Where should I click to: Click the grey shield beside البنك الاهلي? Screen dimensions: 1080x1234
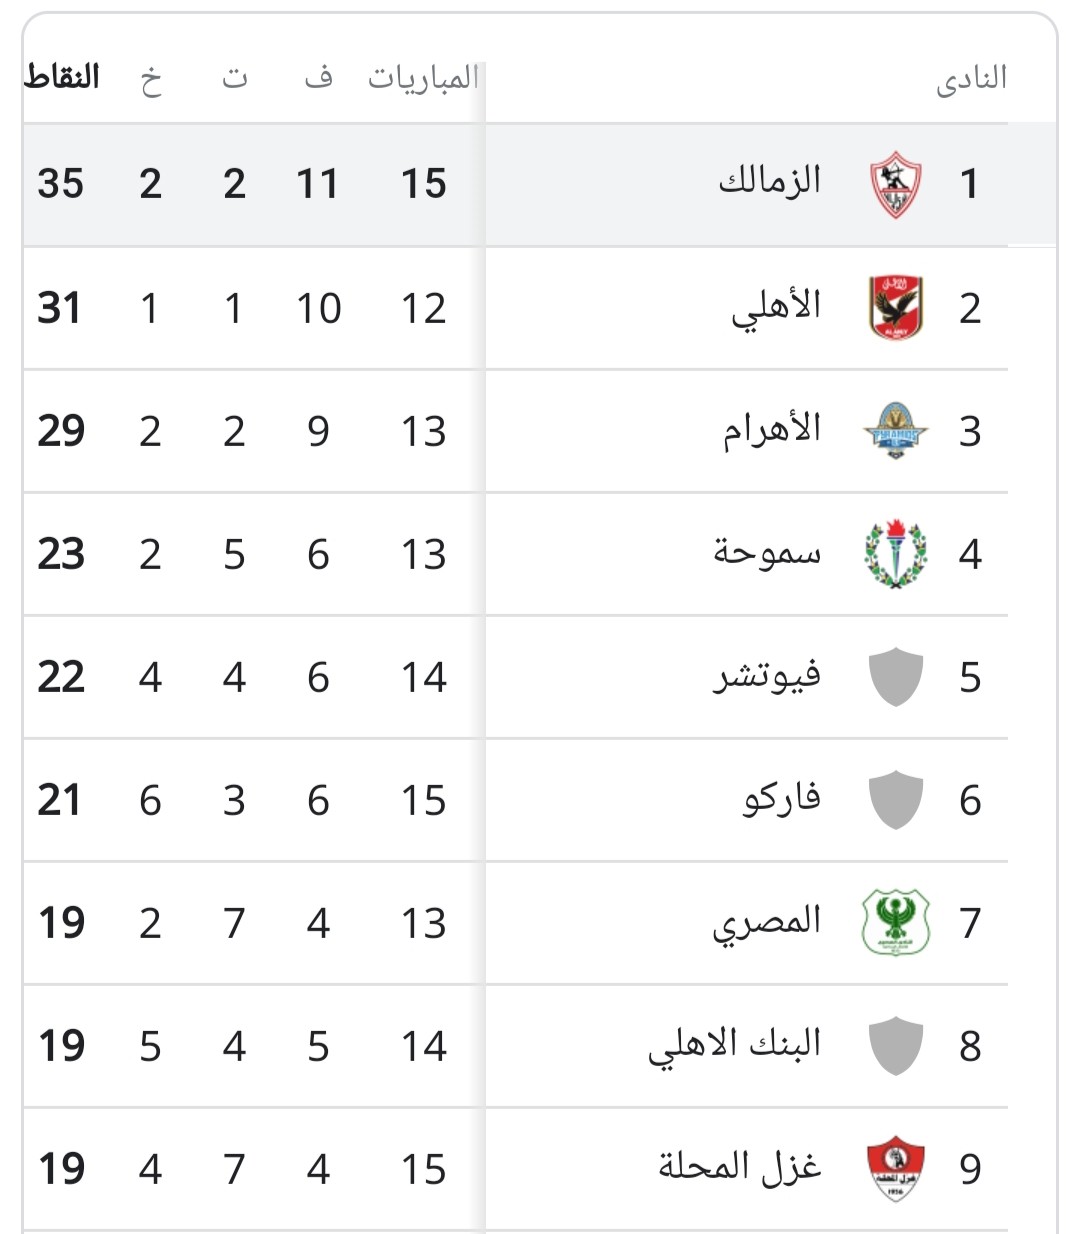click(895, 1046)
